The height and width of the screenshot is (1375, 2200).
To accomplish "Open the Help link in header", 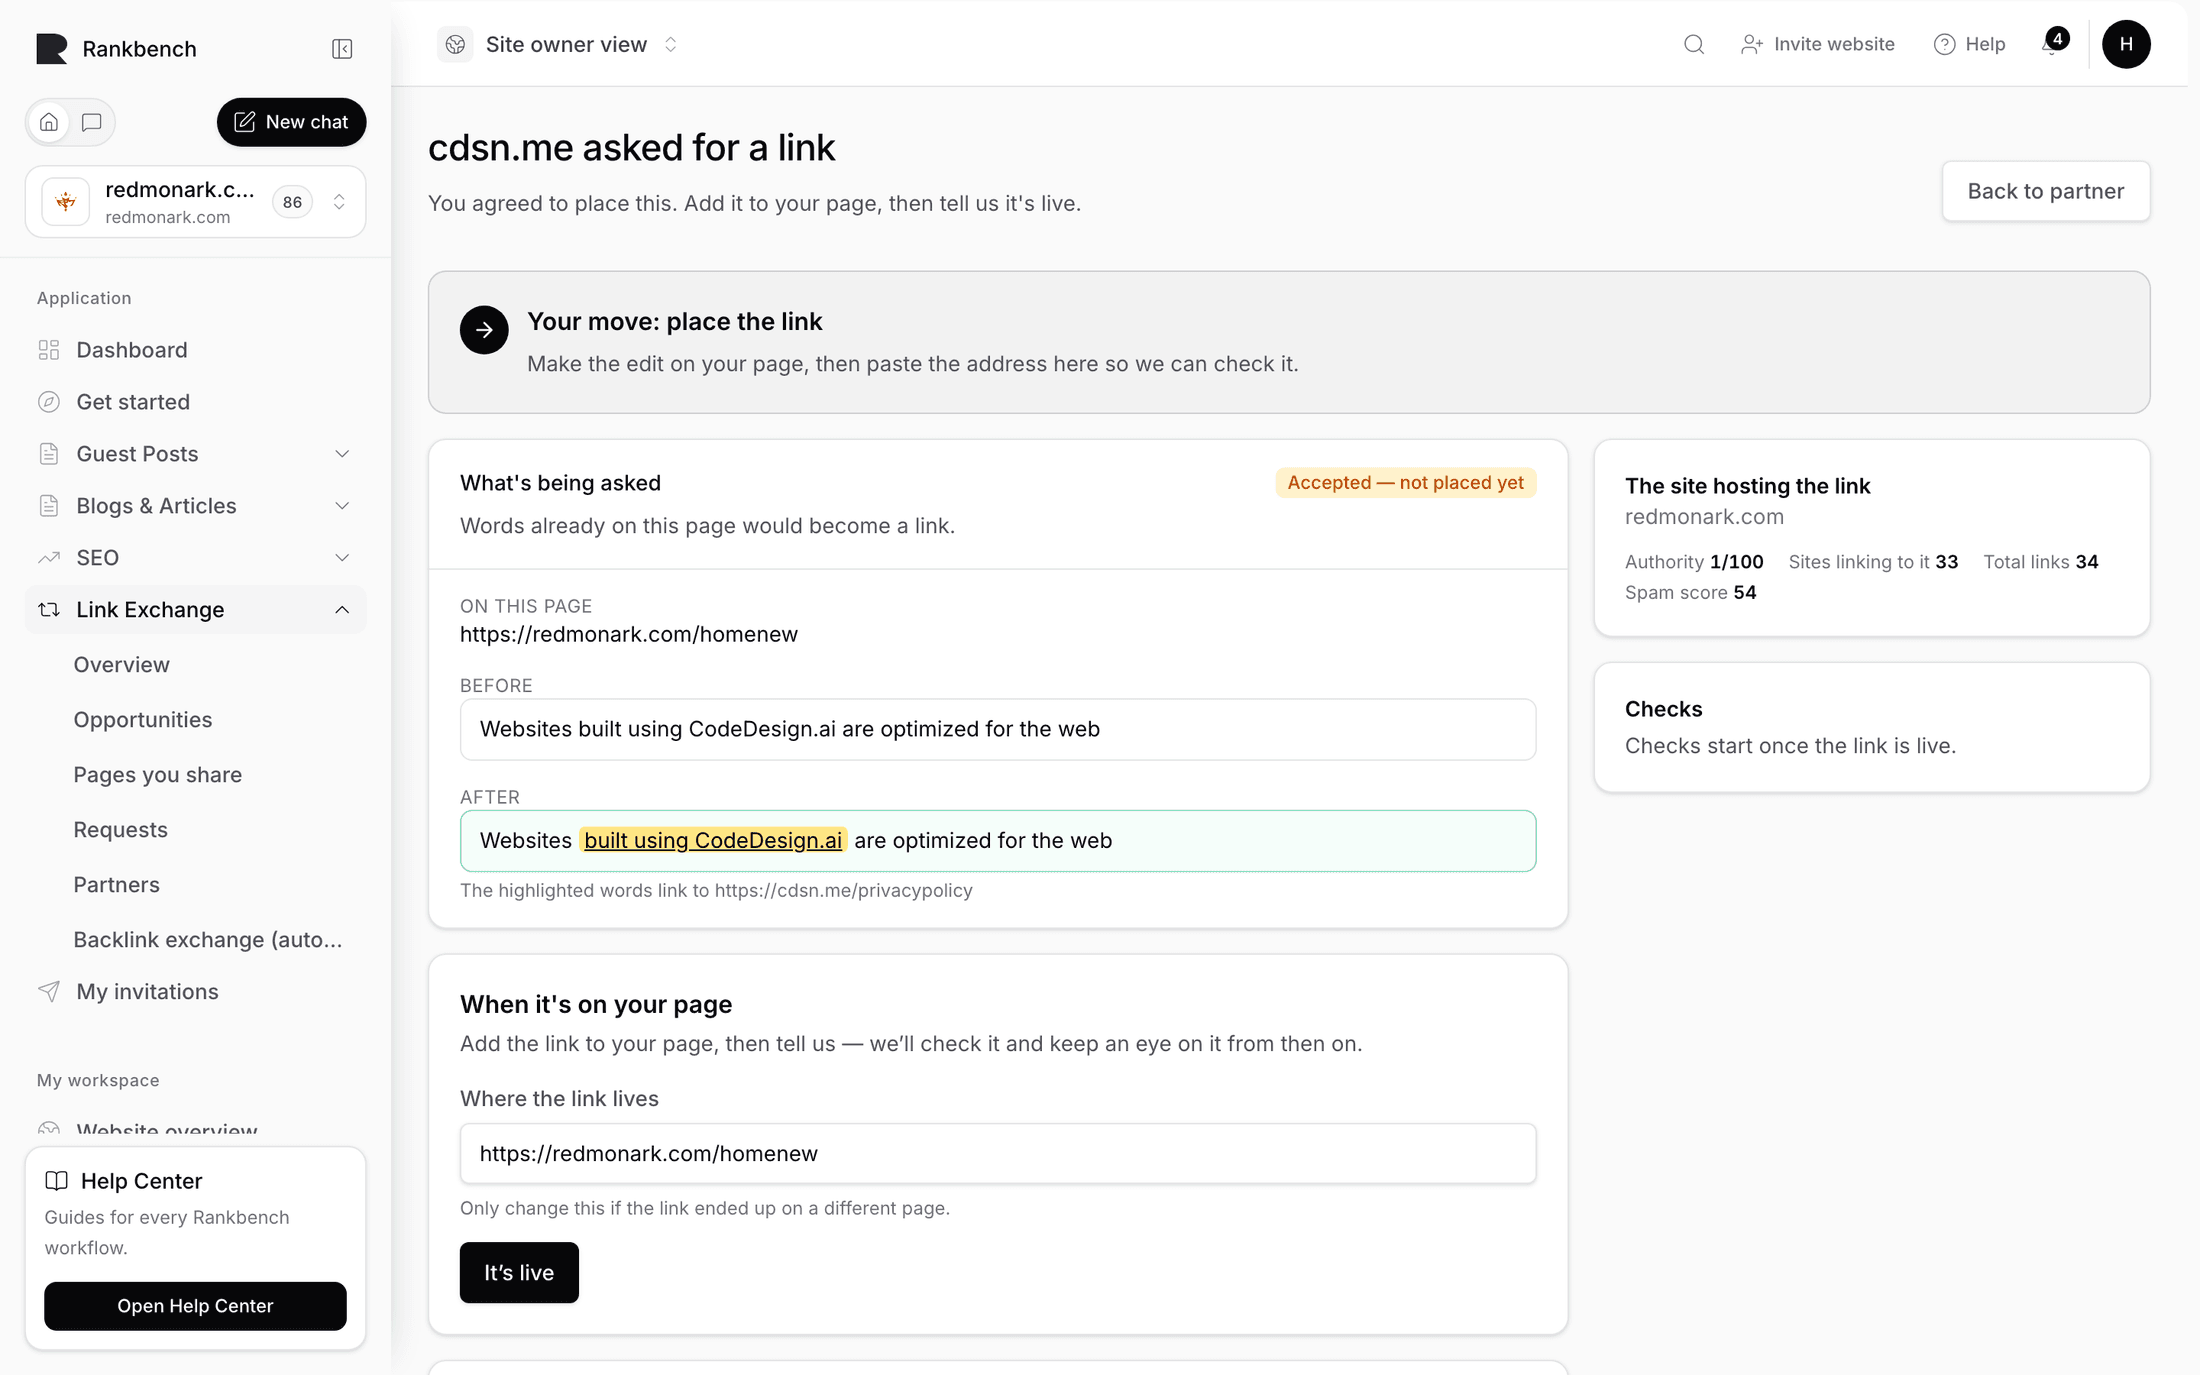I will pyautogui.click(x=1970, y=44).
